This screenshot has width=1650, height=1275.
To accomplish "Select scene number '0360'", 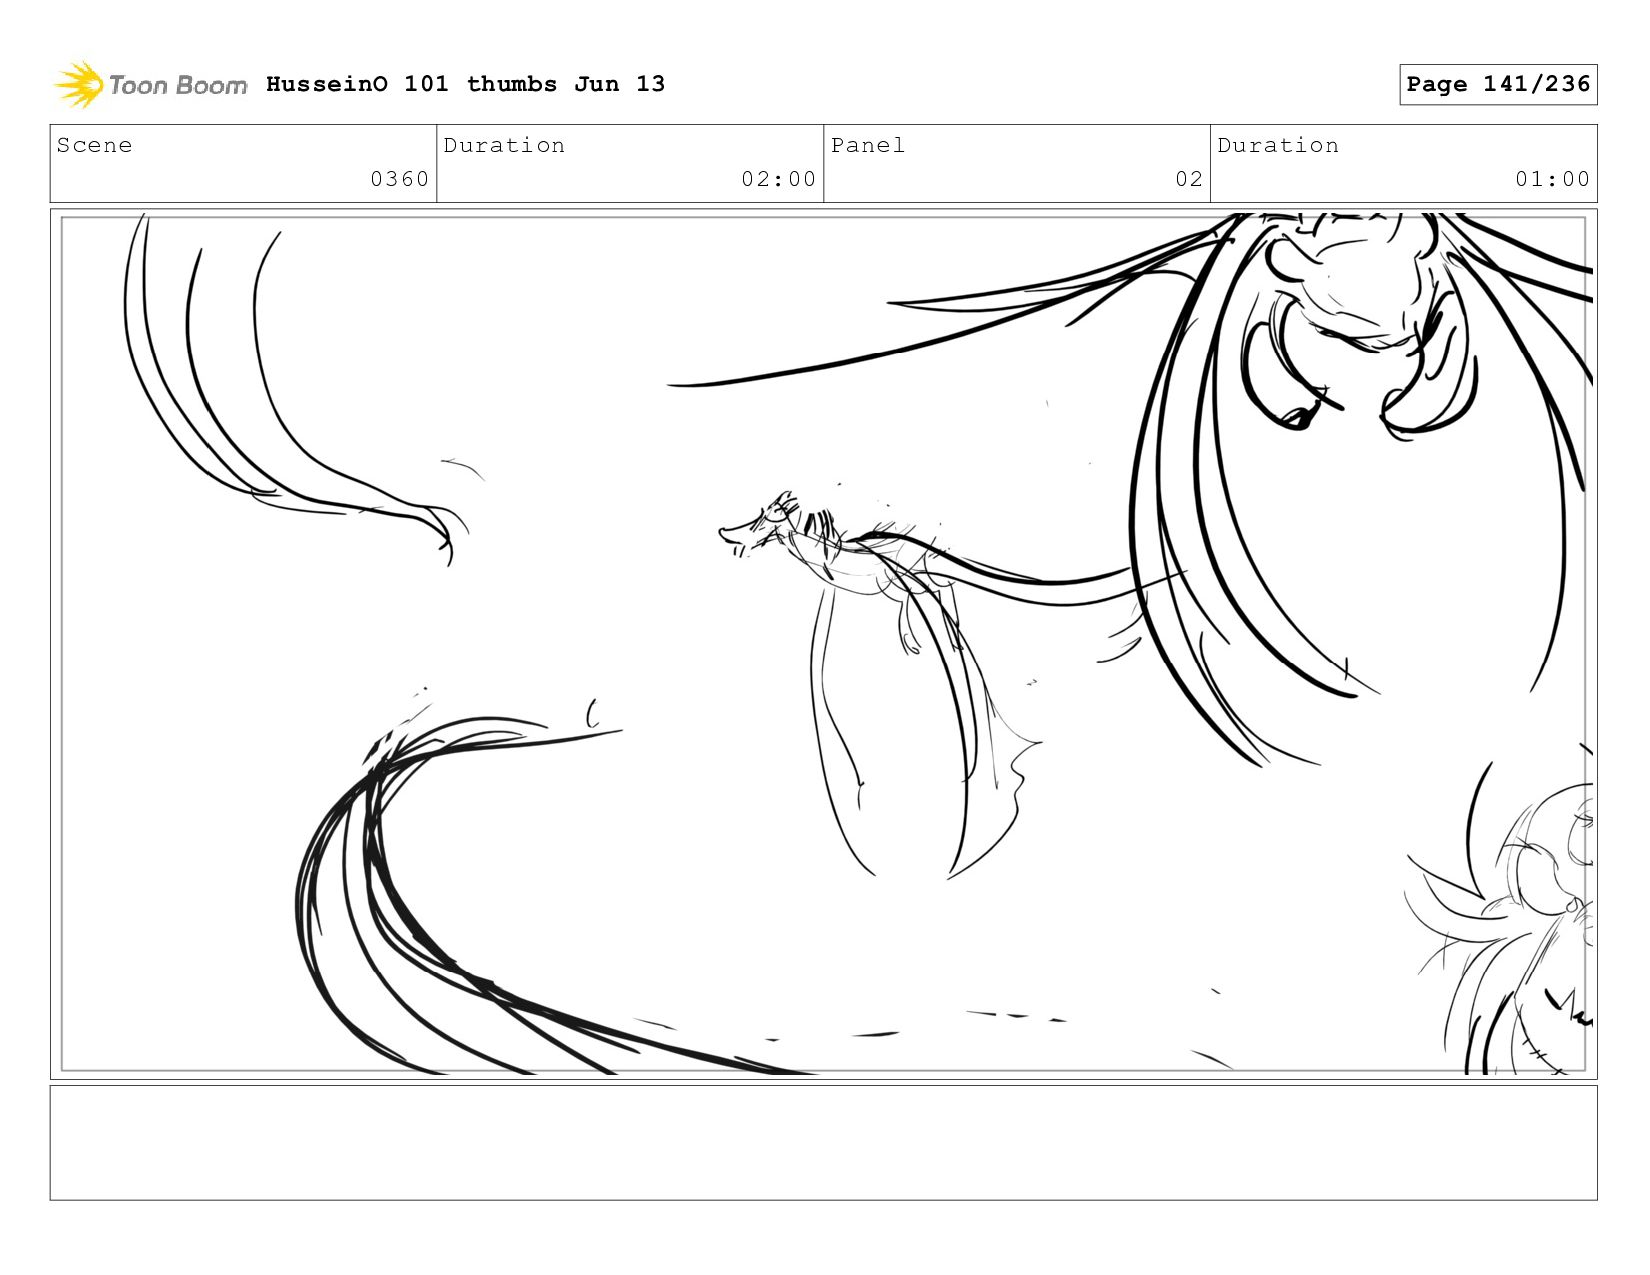I will (400, 179).
